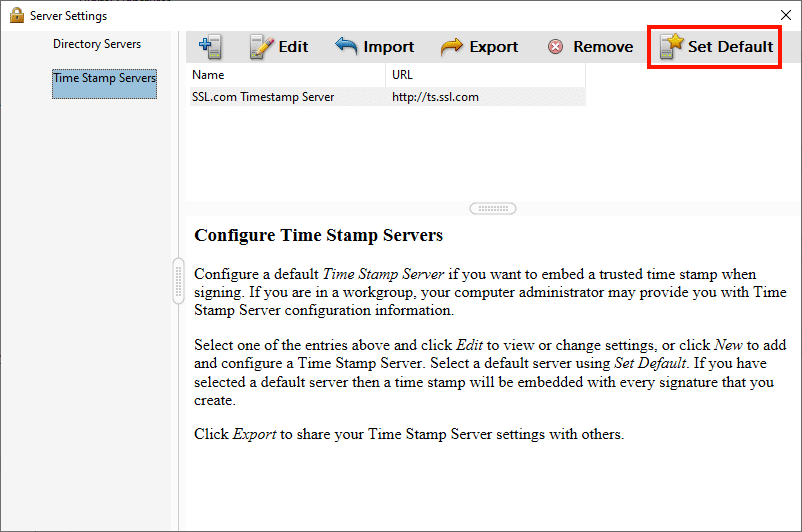This screenshot has width=802, height=532.
Task: Click the http://ts.ssl.com URL cell
Action: tap(435, 97)
